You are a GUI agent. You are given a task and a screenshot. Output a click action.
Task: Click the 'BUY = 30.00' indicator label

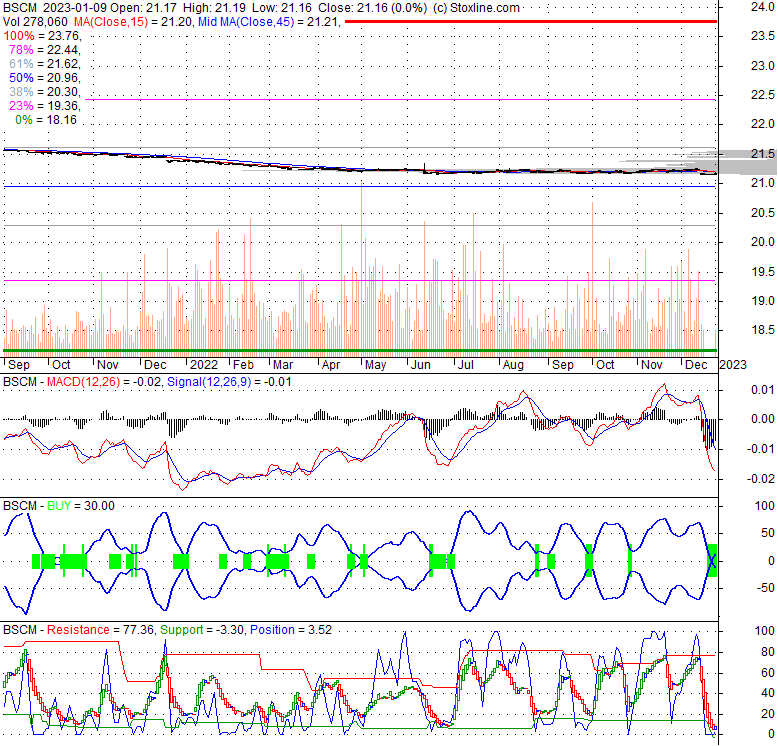(x=80, y=506)
